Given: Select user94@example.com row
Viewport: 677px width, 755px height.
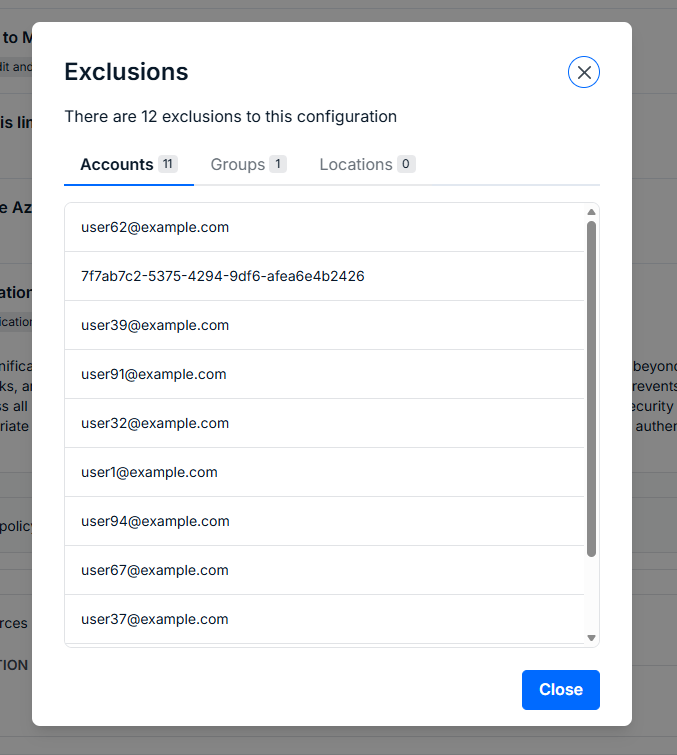Looking at the screenshot, I should (x=325, y=521).
